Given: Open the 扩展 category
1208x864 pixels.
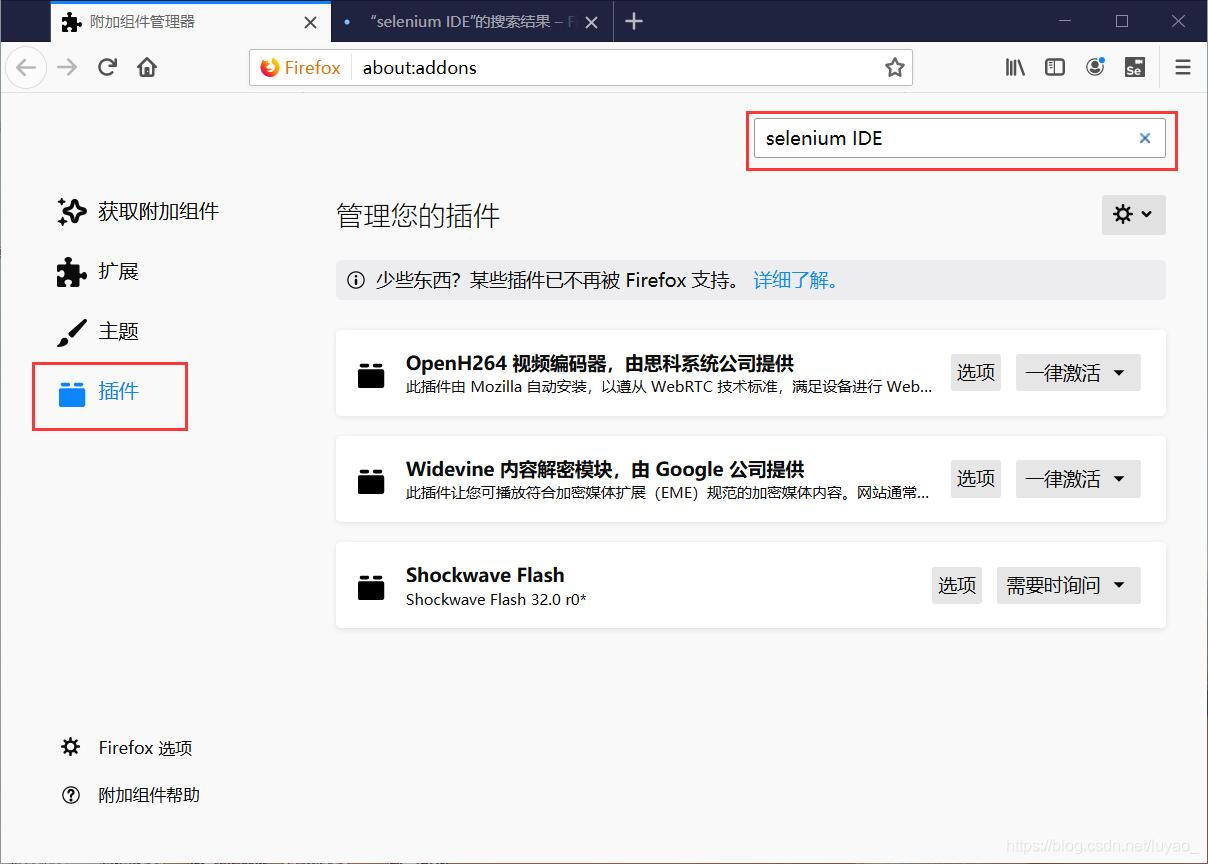Looking at the screenshot, I should [98, 272].
